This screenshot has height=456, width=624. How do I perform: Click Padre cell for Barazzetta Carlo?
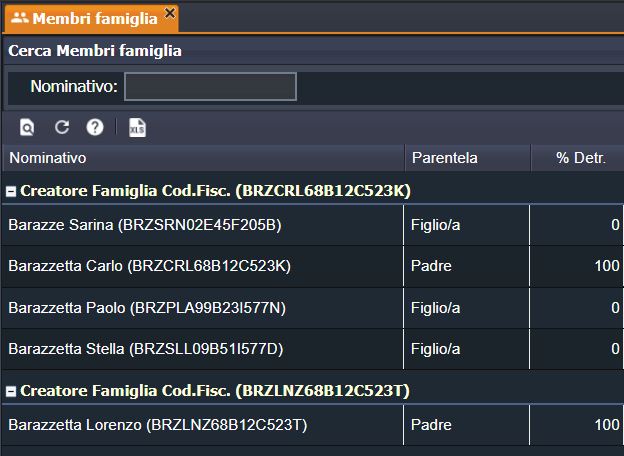tap(431, 266)
